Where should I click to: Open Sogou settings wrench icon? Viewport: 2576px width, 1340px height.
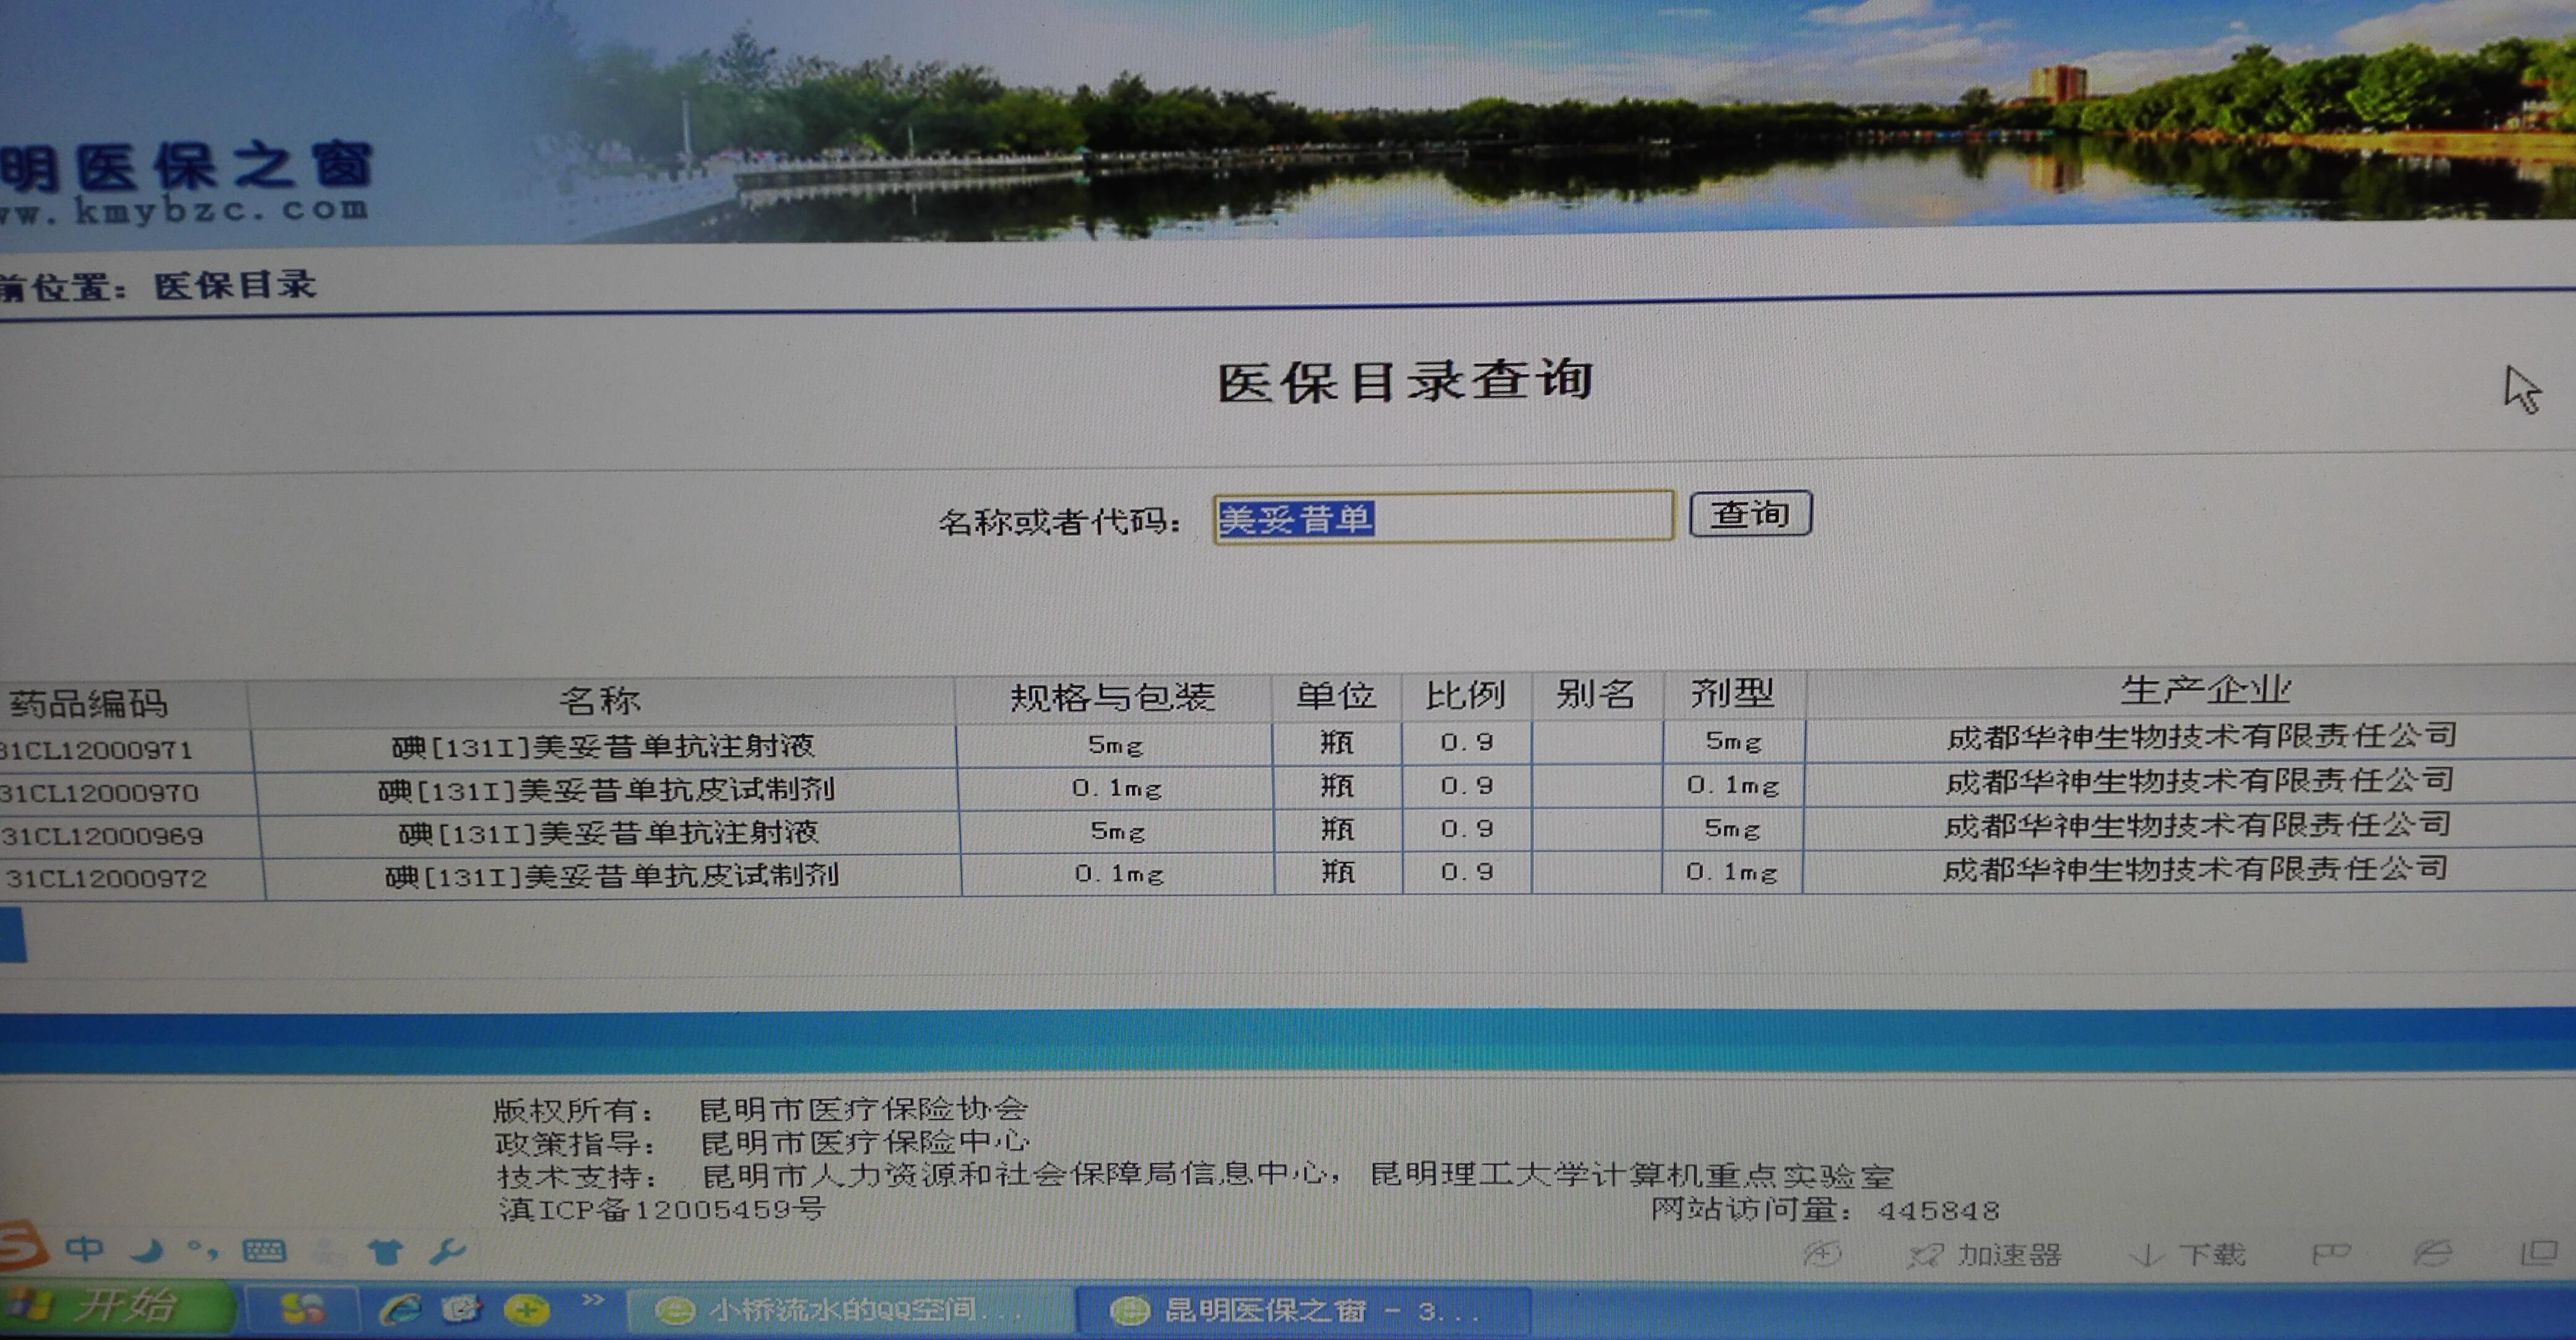pyautogui.click(x=447, y=1251)
